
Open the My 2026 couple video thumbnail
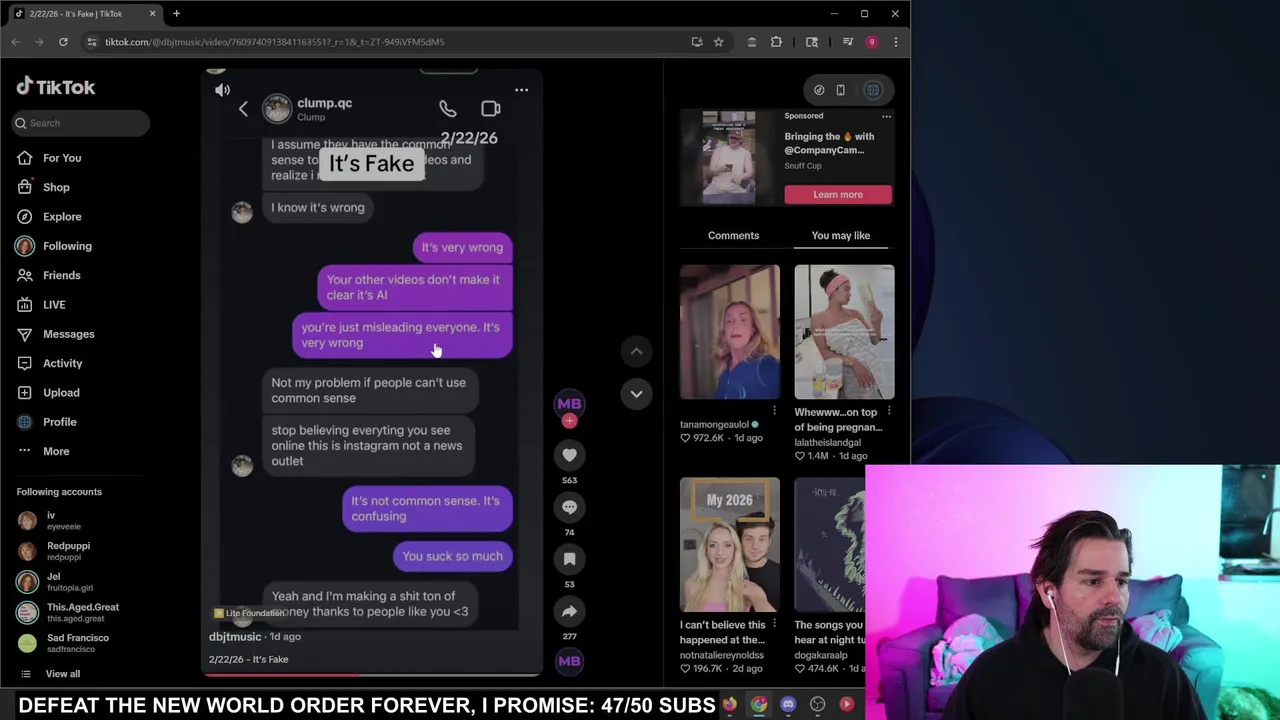point(730,545)
